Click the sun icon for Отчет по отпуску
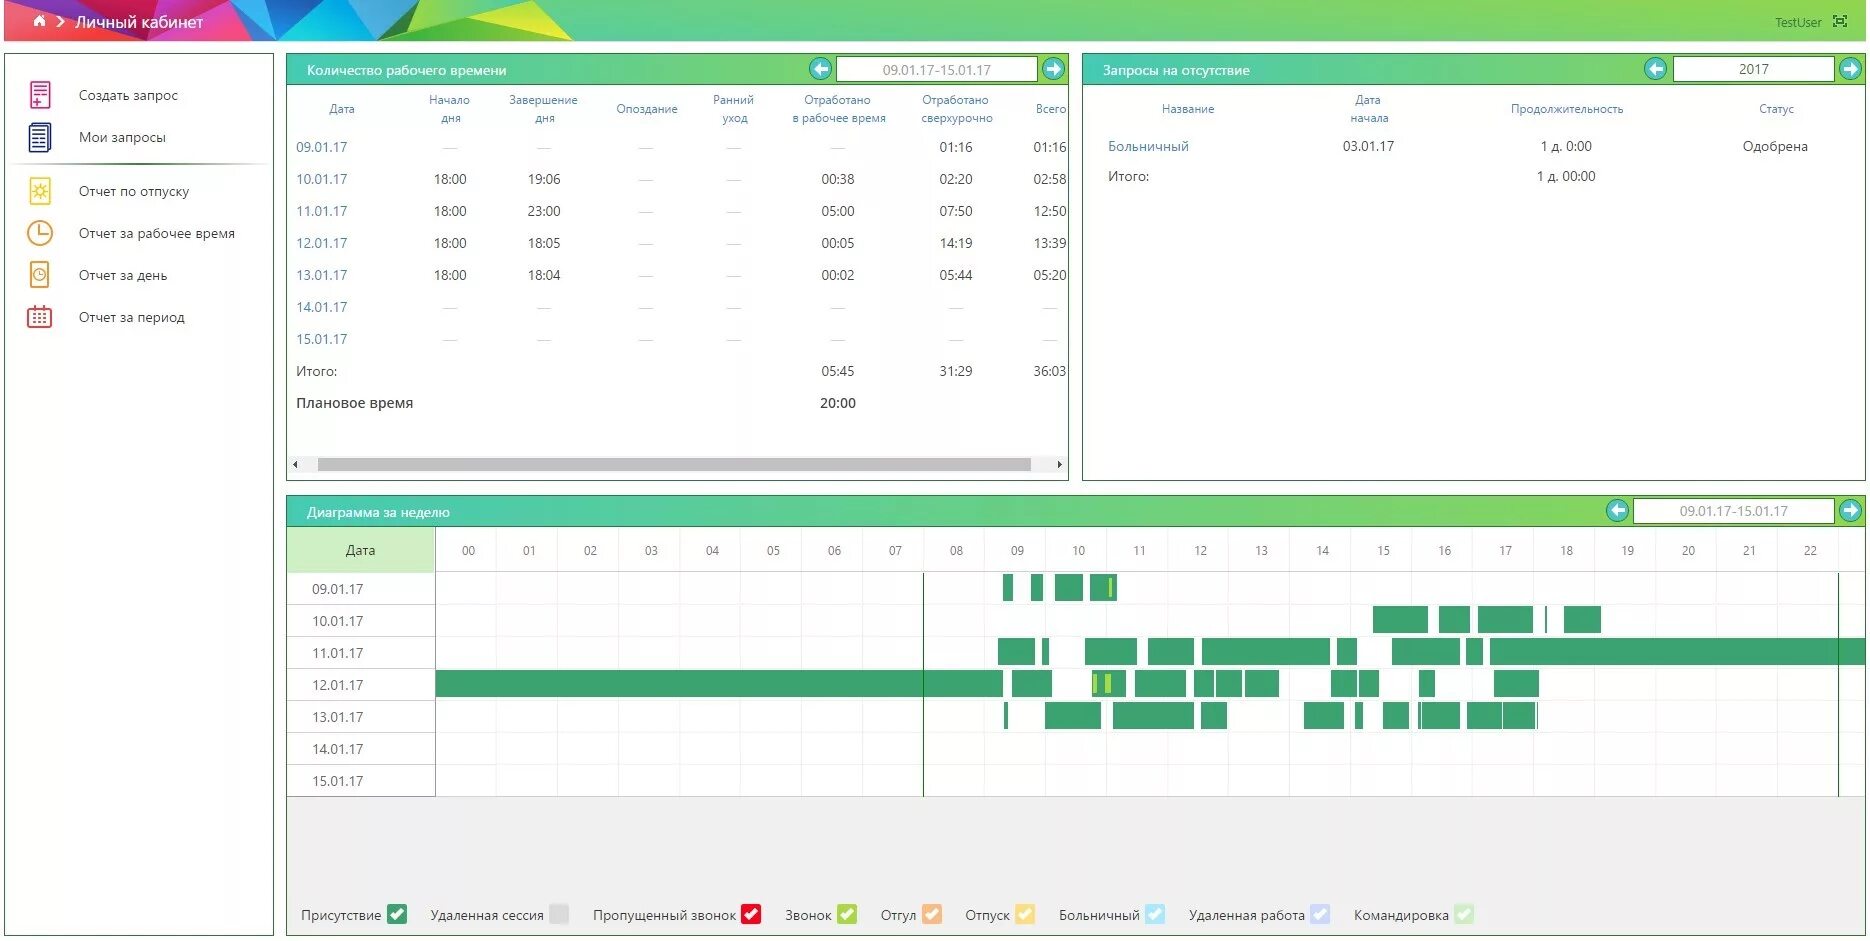This screenshot has height=941, width=1870. pyautogui.click(x=40, y=191)
